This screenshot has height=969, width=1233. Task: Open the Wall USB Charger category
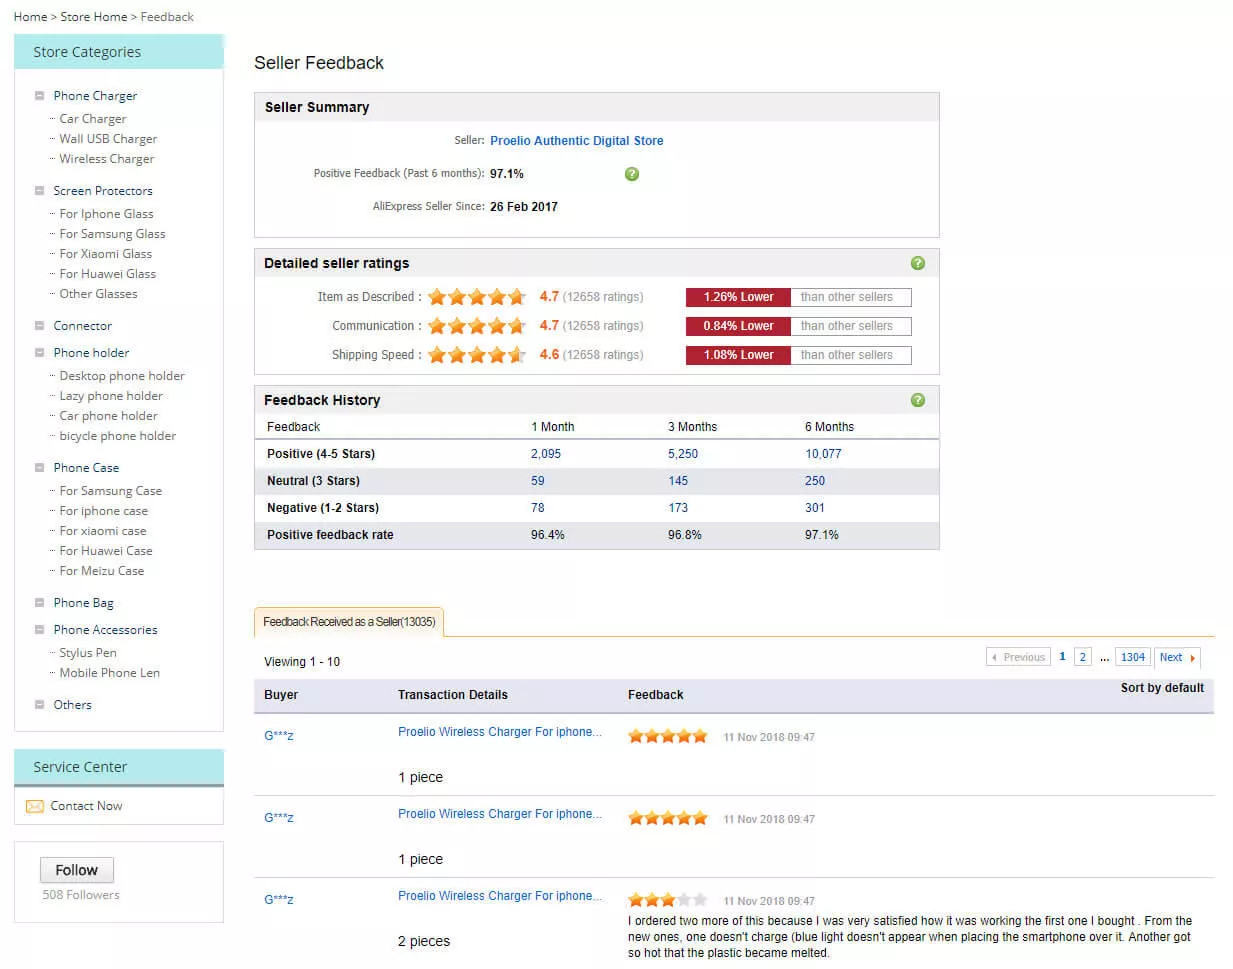pyautogui.click(x=108, y=139)
